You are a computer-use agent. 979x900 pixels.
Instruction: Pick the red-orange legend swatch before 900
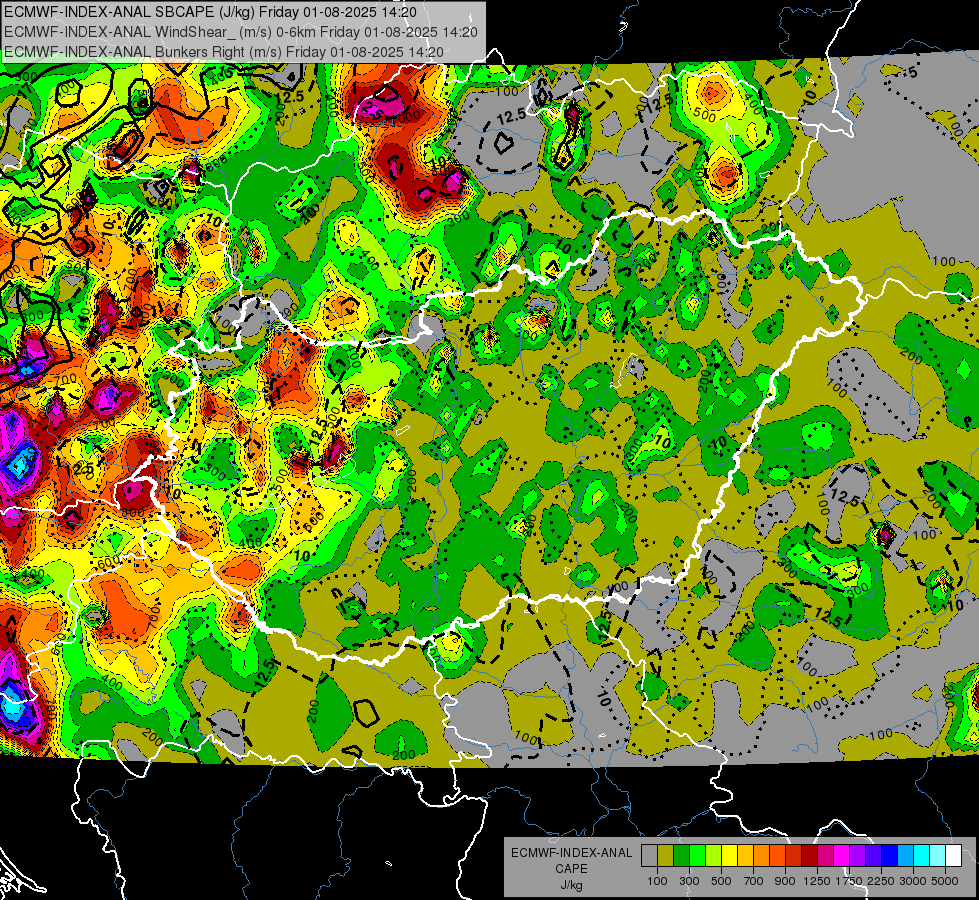click(777, 856)
